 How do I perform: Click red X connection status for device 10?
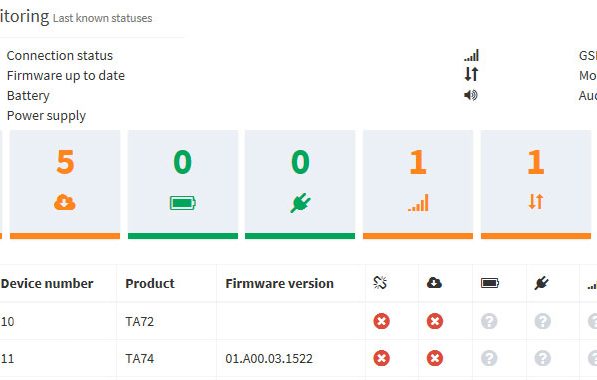click(x=382, y=321)
